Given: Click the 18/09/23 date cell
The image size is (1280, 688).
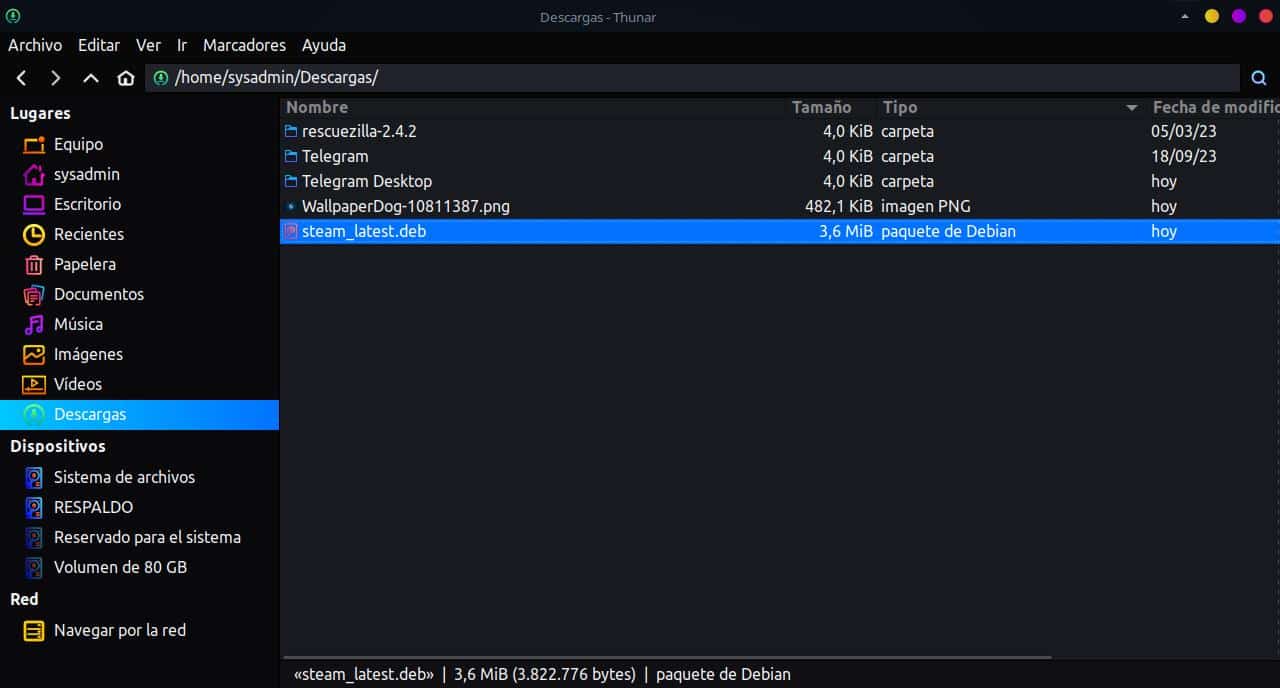Looking at the screenshot, I should click(1184, 156).
